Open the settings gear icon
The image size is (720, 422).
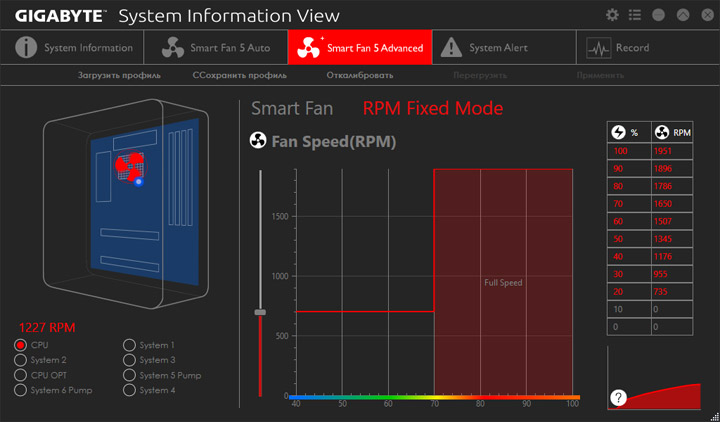pyautogui.click(x=612, y=15)
